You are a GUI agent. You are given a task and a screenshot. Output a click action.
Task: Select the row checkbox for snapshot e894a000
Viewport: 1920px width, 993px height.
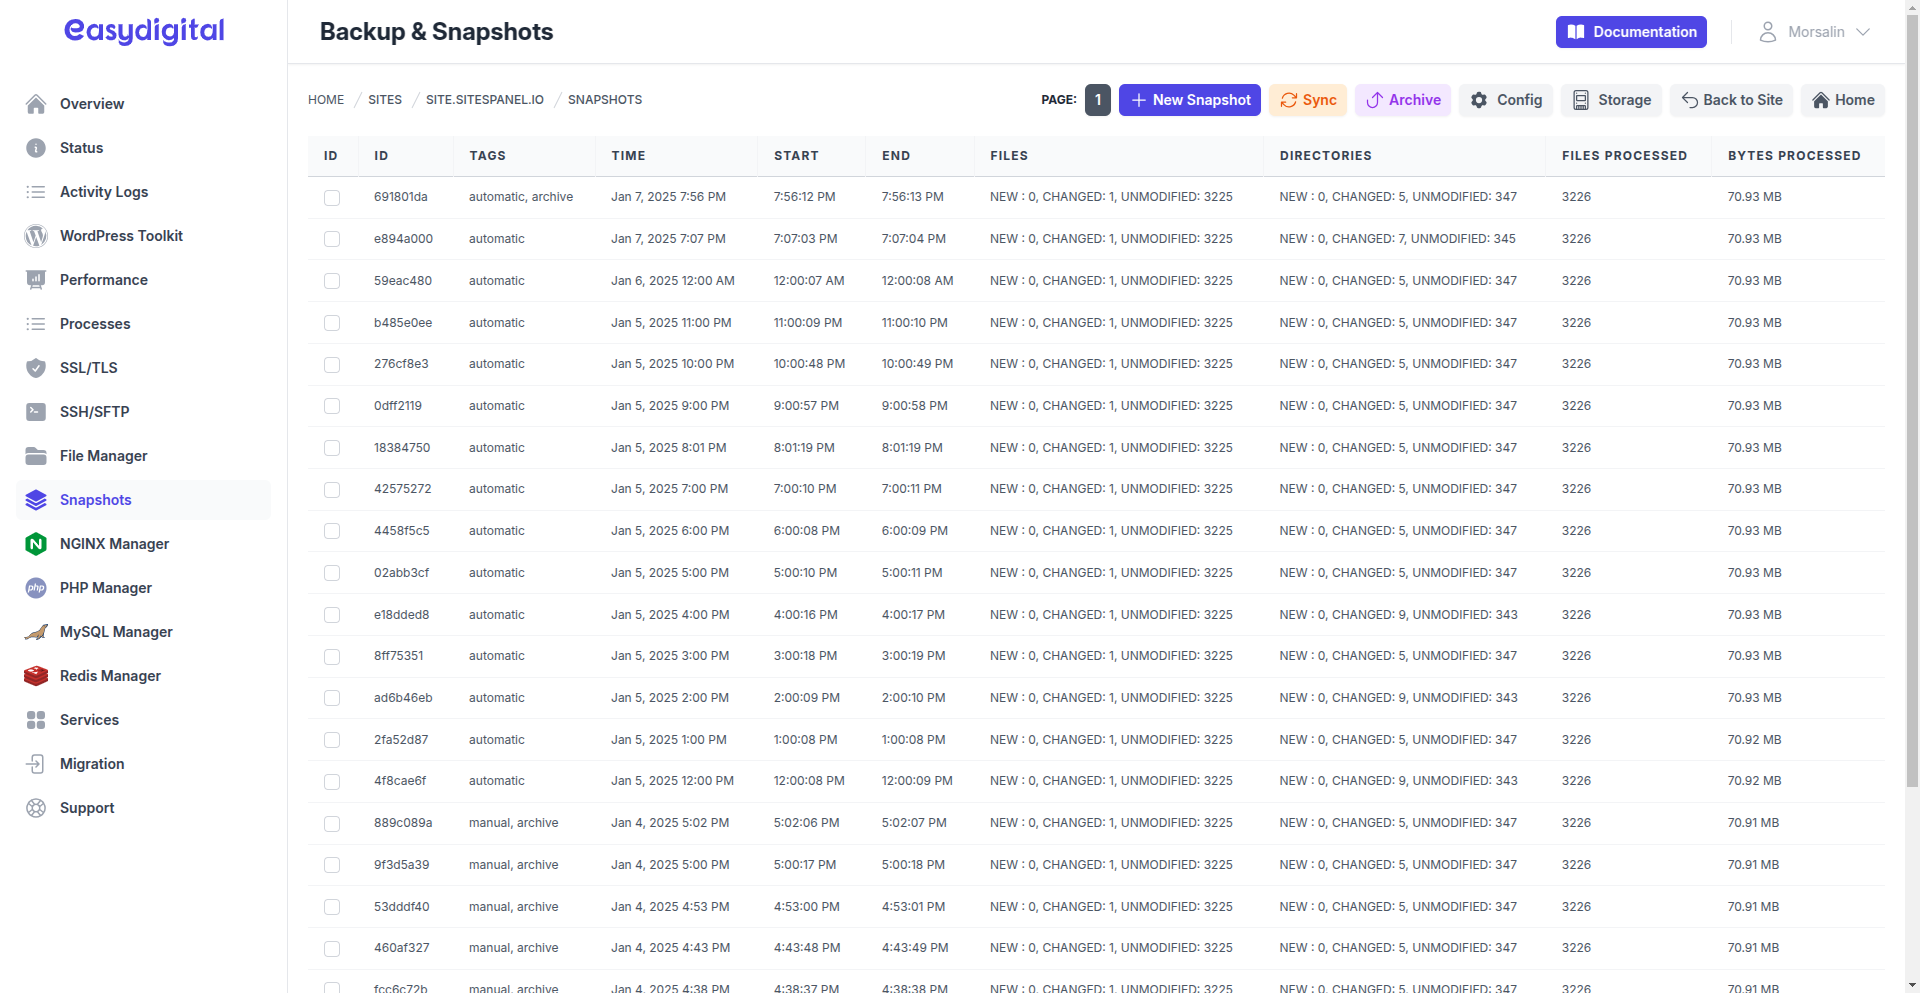(x=332, y=239)
